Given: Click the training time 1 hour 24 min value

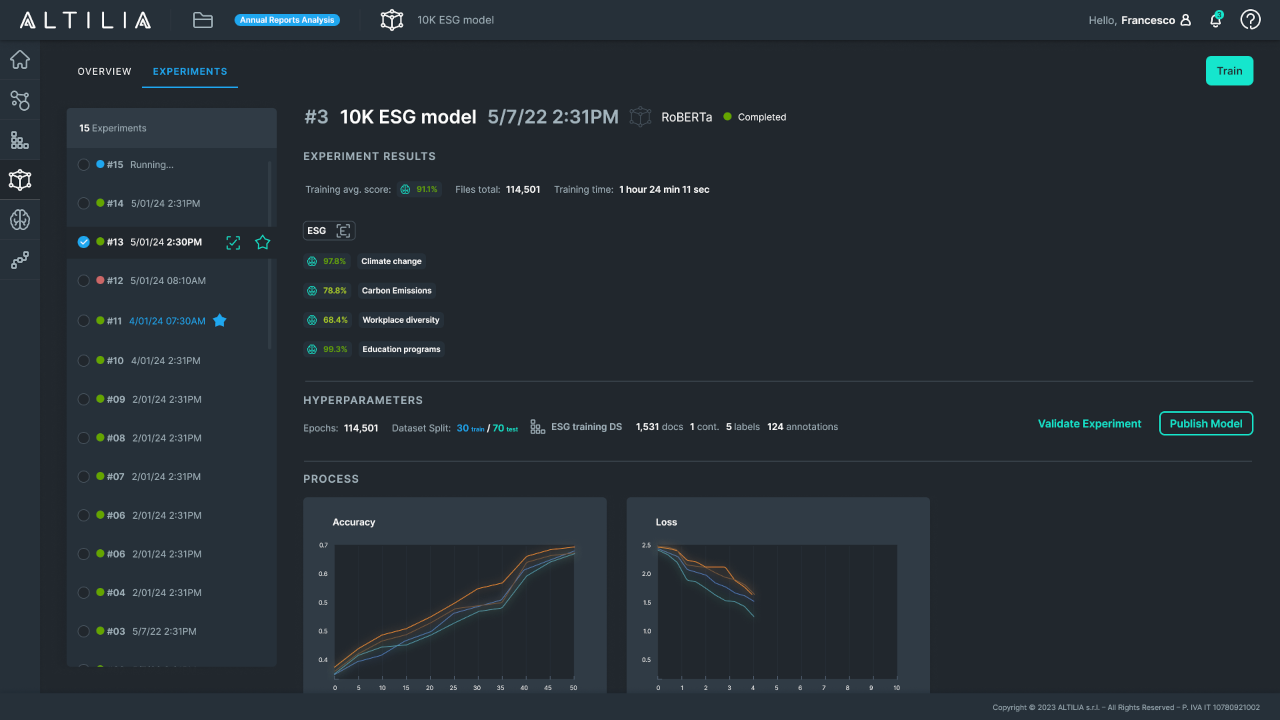Looking at the screenshot, I should point(664,189).
